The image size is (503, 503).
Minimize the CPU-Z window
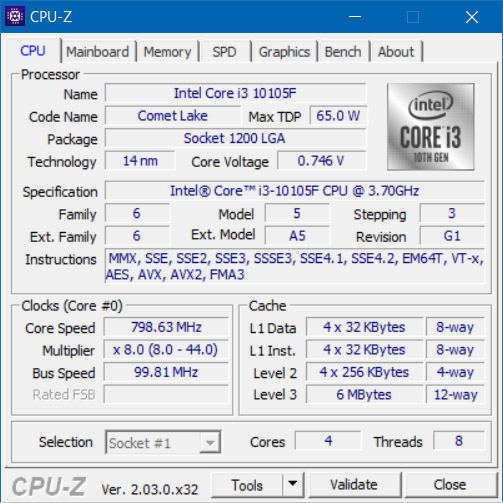pos(355,16)
